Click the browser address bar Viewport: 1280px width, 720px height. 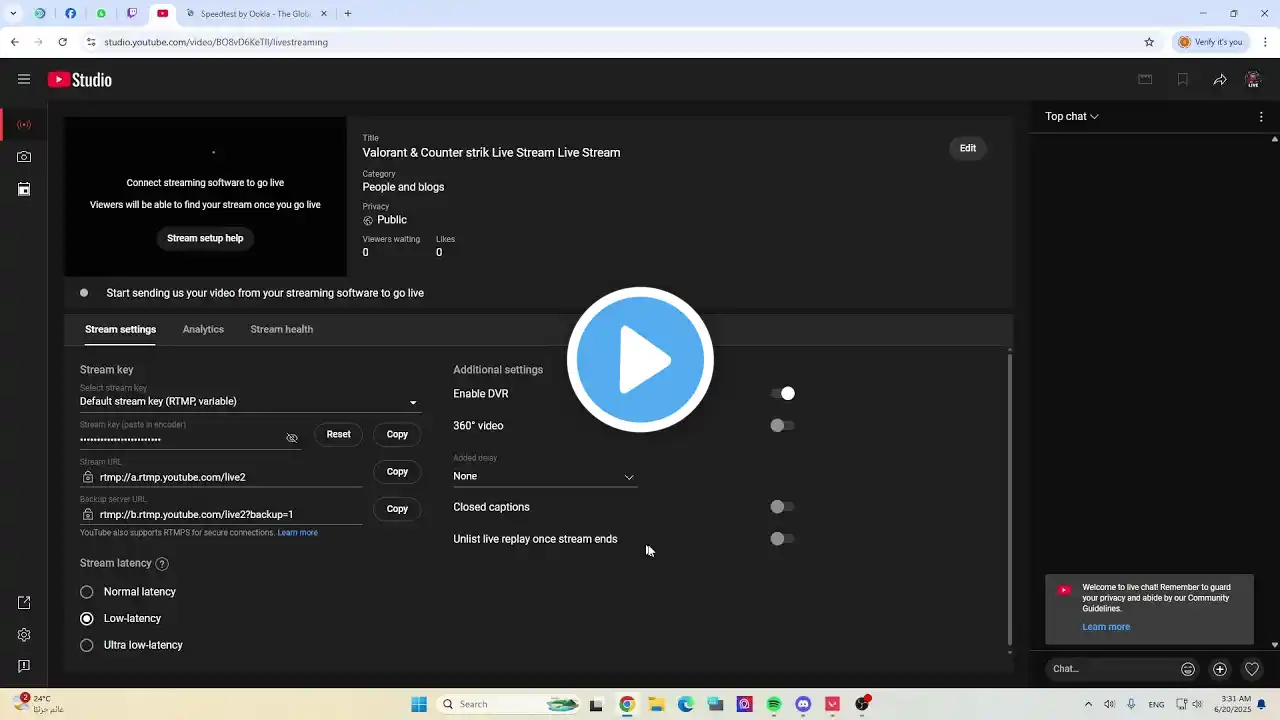(x=610, y=42)
